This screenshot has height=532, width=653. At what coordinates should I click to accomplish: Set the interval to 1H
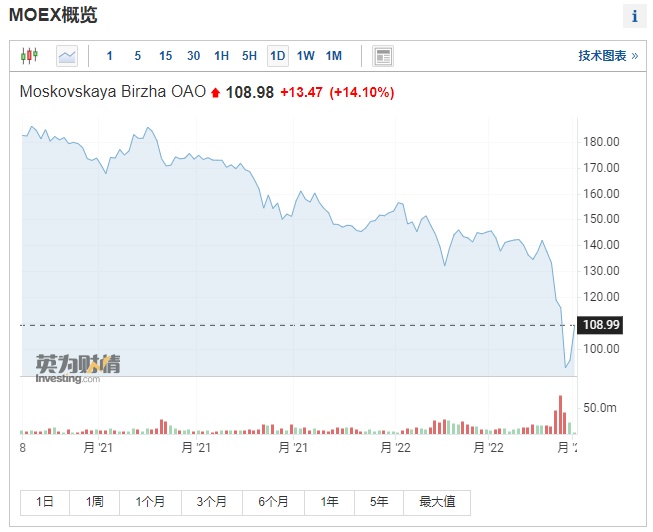tap(222, 56)
